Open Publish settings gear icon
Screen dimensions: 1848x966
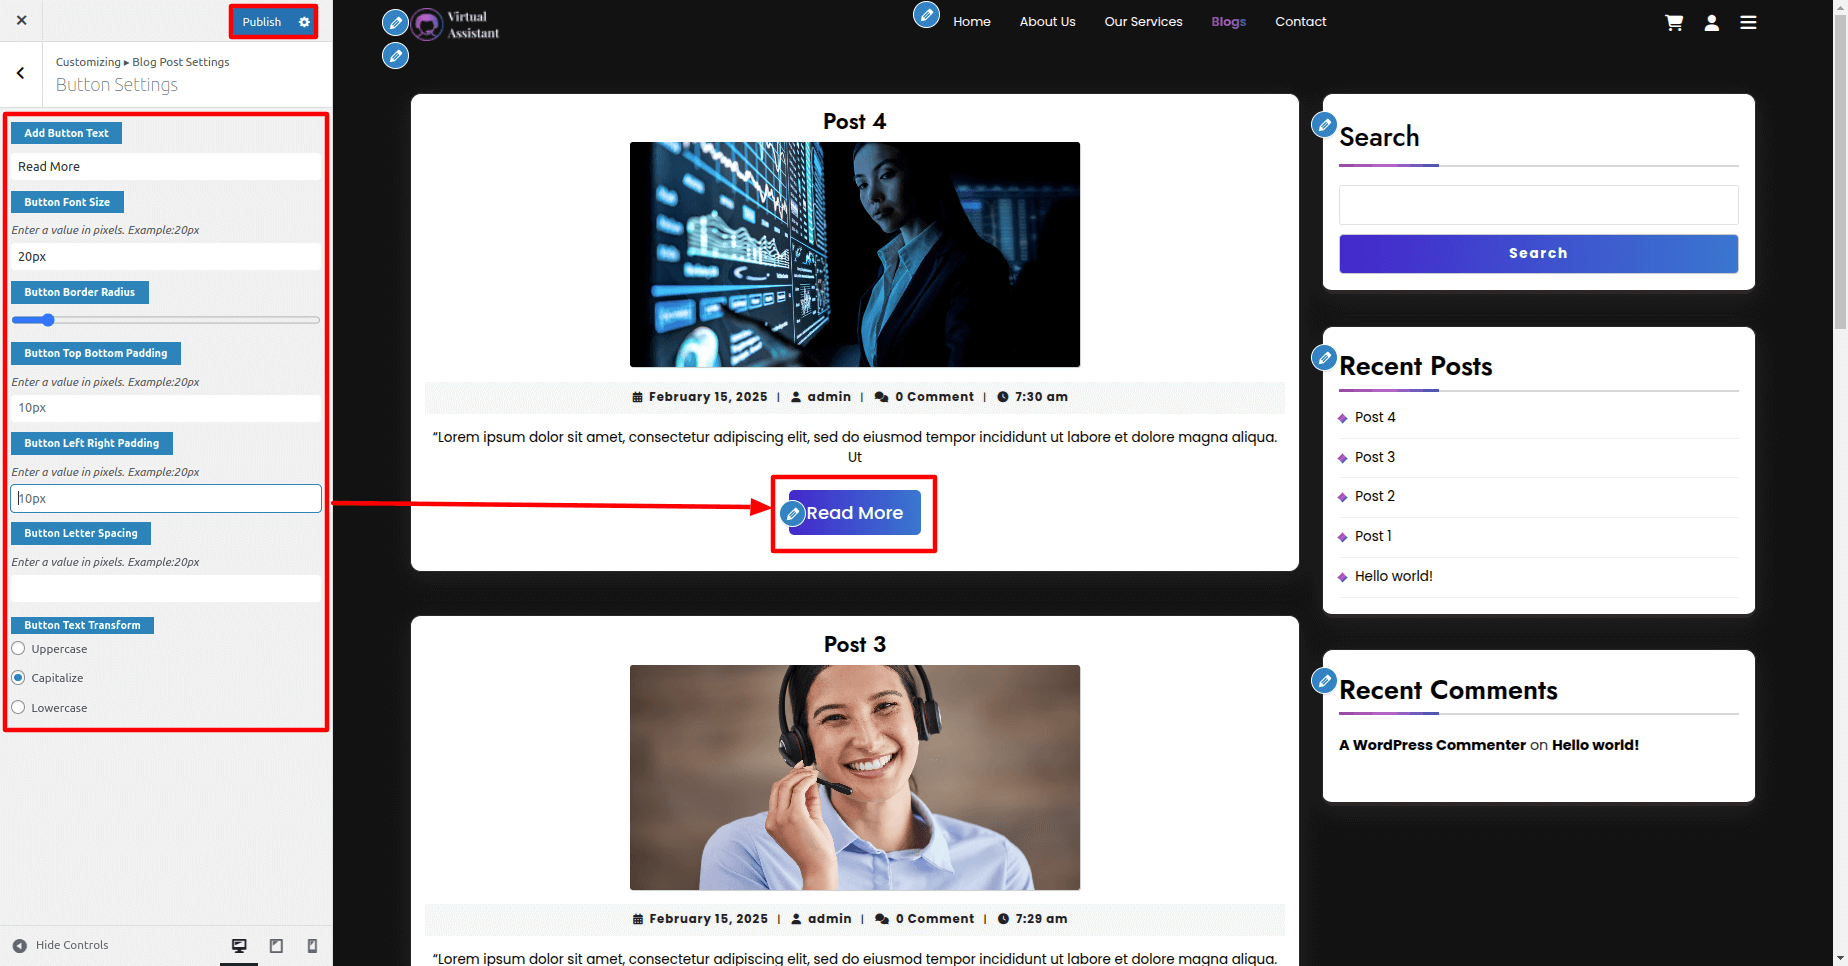304,22
